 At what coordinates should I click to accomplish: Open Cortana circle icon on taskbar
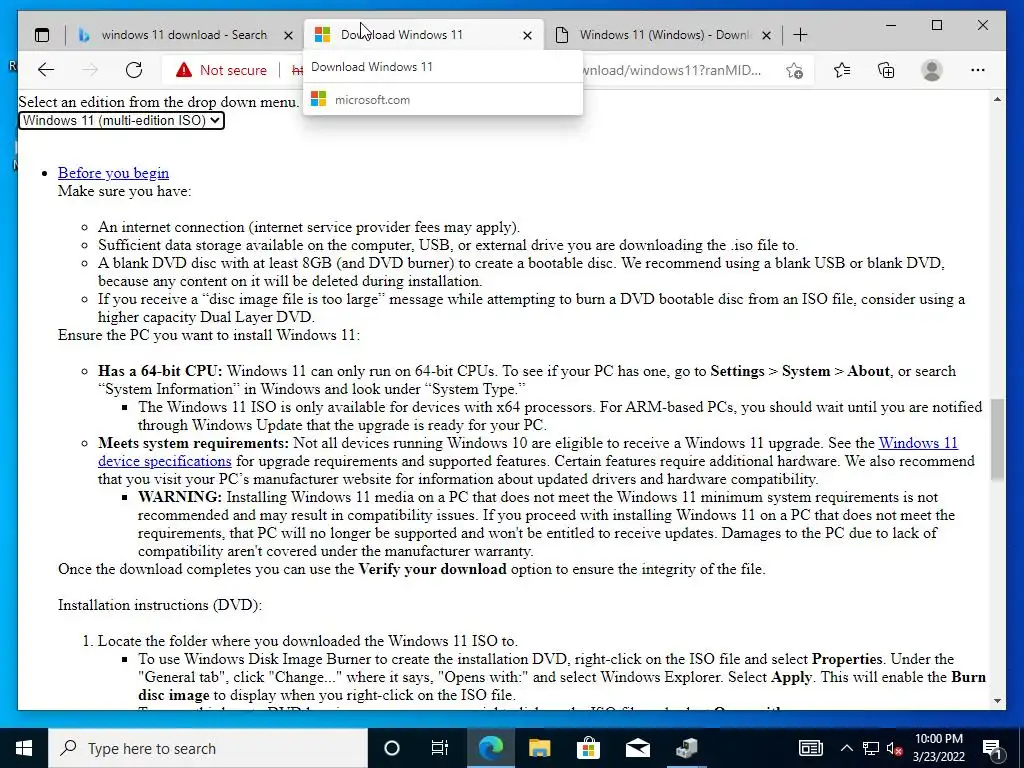pyautogui.click(x=391, y=748)
